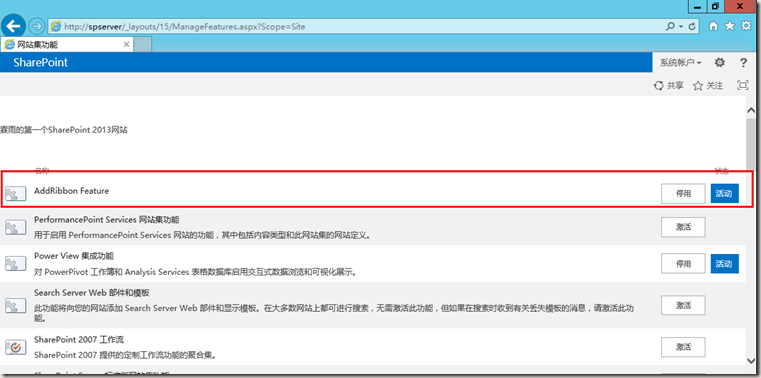The image size is (761, 378).
Task: Open the browser Tools gear icon
Action: 746,26
